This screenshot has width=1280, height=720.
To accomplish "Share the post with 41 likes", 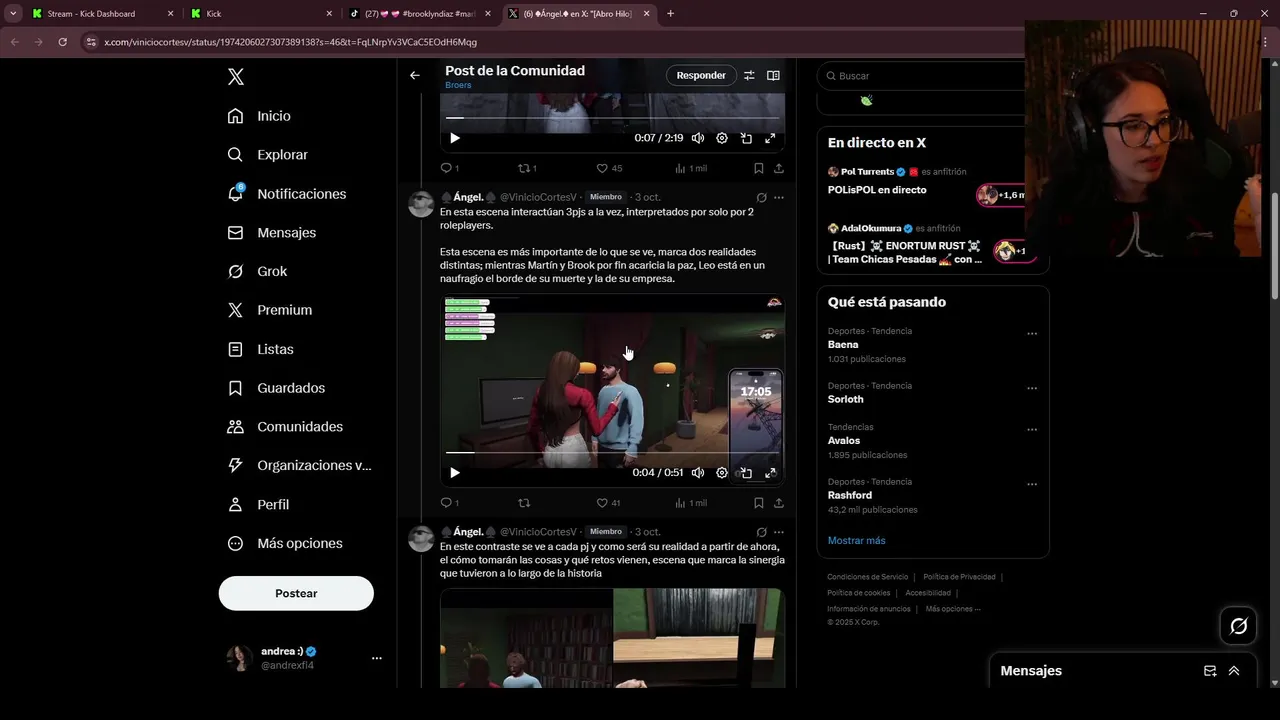I will [x=779, y=503].
